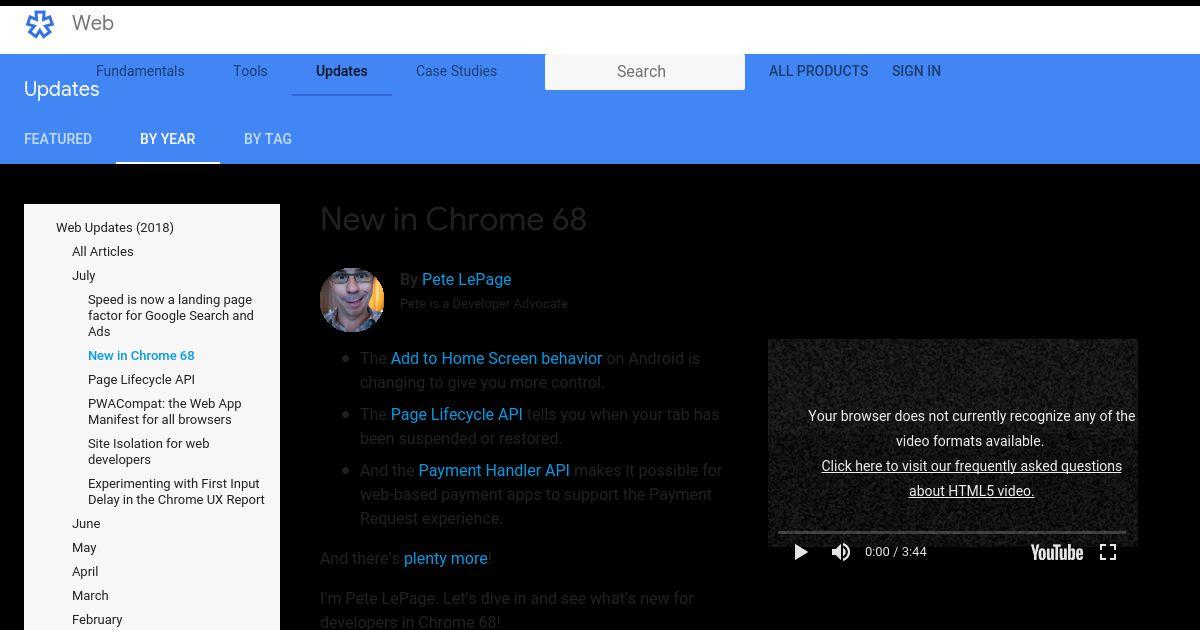Image resolution: width=1200 pixels, height=630 pixels.
Task: Click the Web logo icon in header
Action: point(40,24)
